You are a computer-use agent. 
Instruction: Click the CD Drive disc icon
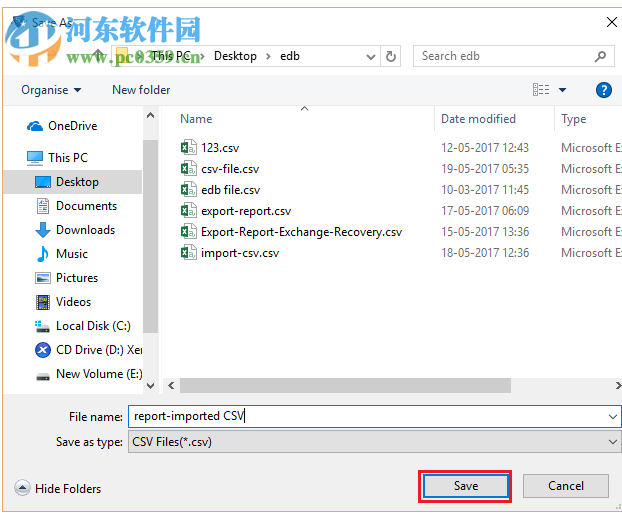[43, 350]
